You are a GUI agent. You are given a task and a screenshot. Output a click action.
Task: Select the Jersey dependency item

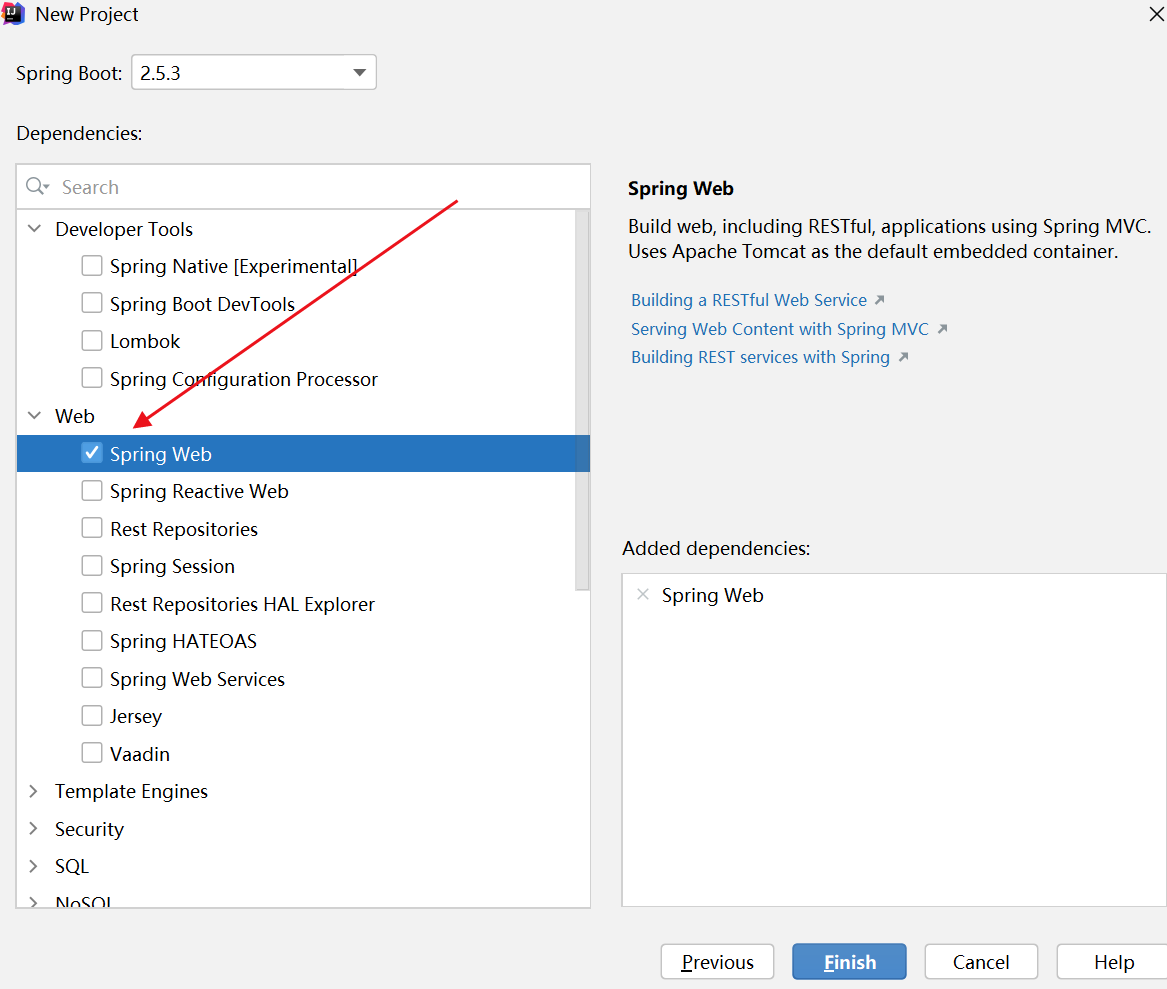pyautogui.click(x=135, y=716)
